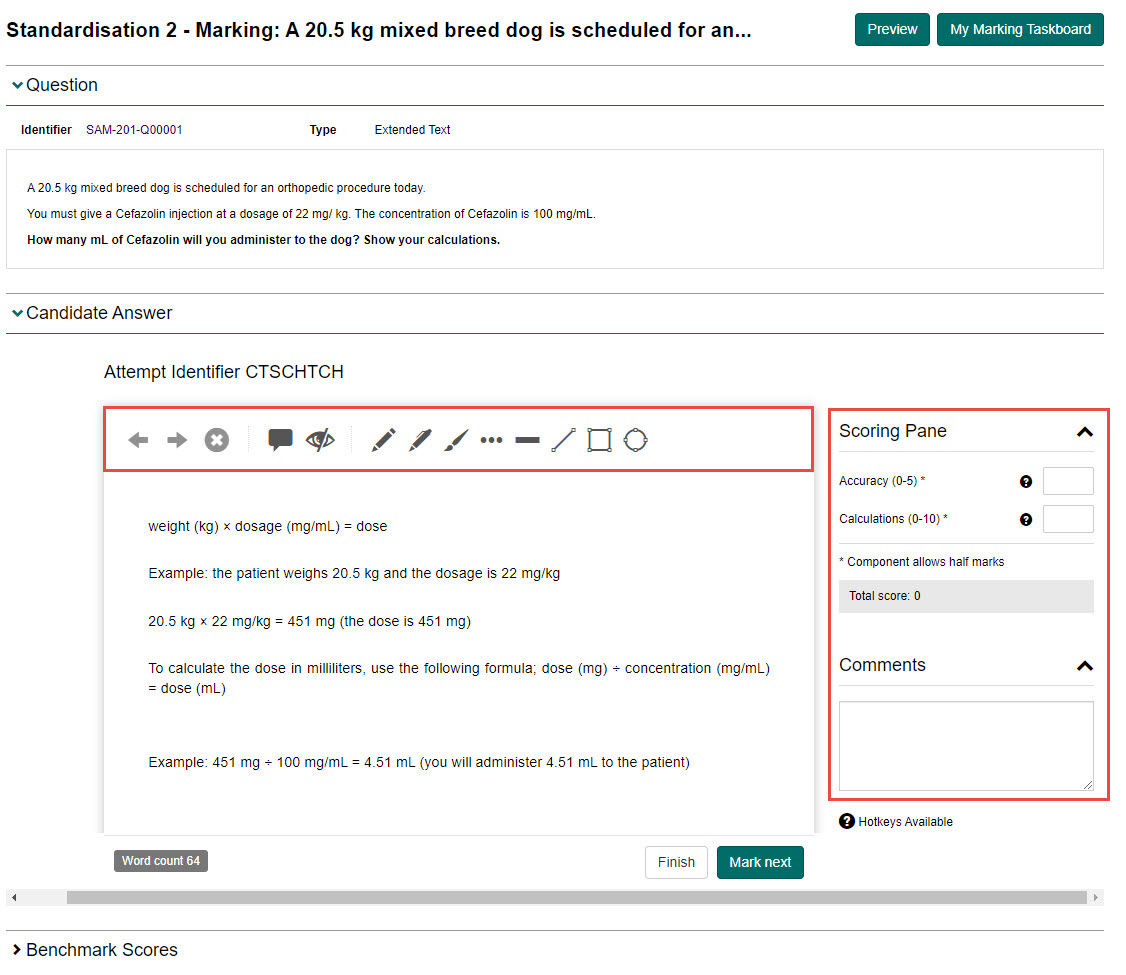The image size is (1126, 975).
Task: Click the horizontal scrollbar below the answer
Action: [x=576, y=898]
